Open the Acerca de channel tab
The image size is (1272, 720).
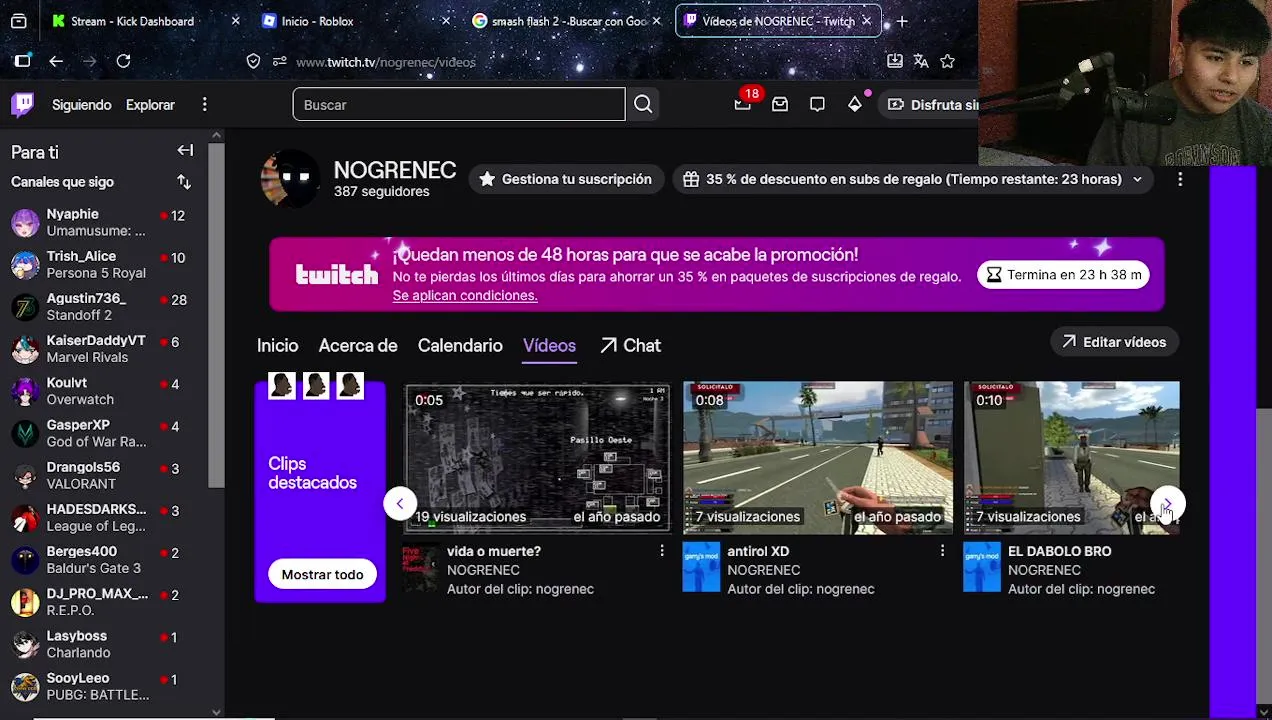(x=358, y=345)
